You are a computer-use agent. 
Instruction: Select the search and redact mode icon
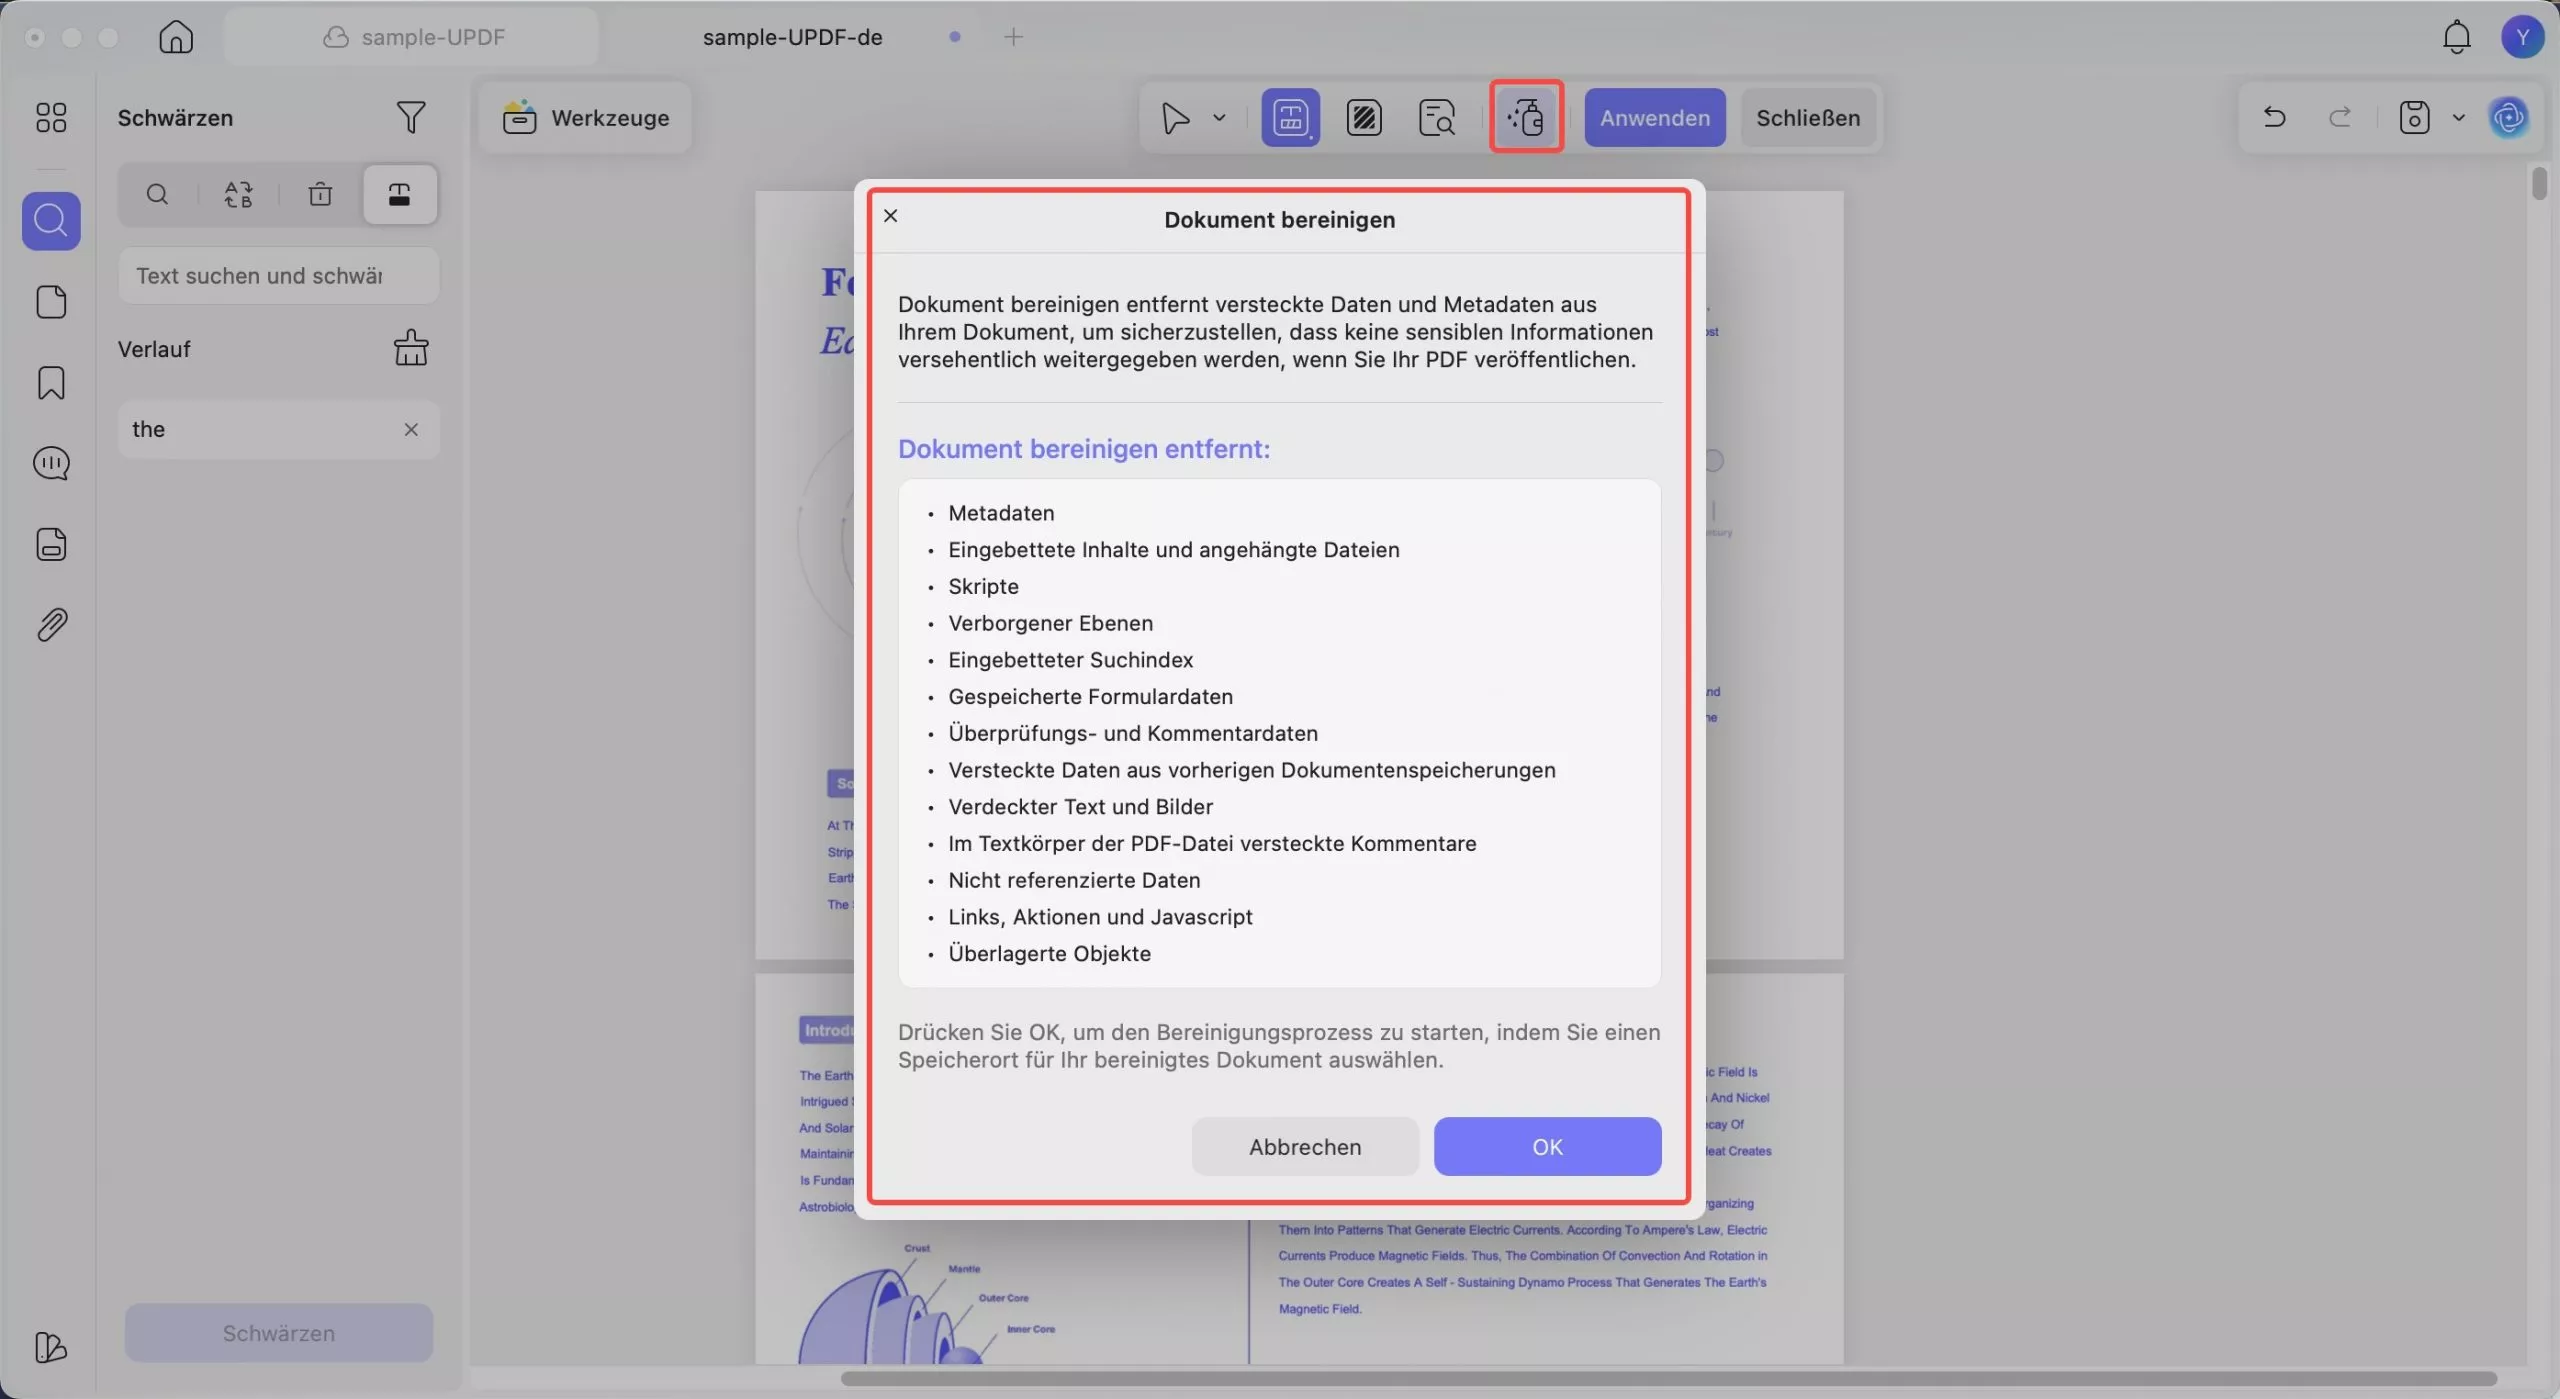point(400,194)
